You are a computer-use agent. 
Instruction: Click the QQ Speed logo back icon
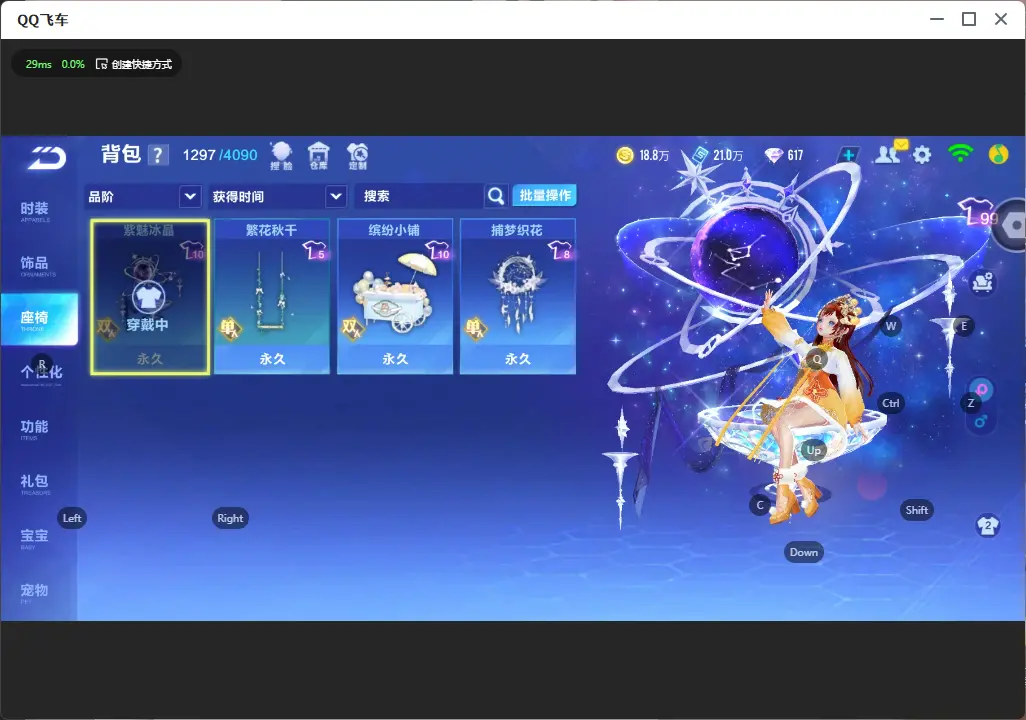click(46, 158)
